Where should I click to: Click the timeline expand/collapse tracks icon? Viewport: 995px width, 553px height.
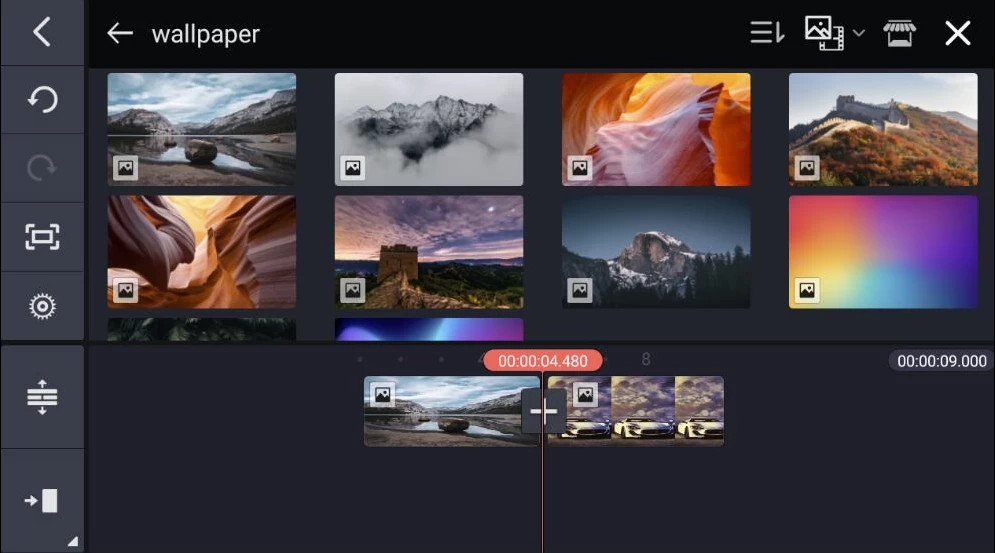pos(42,397)
